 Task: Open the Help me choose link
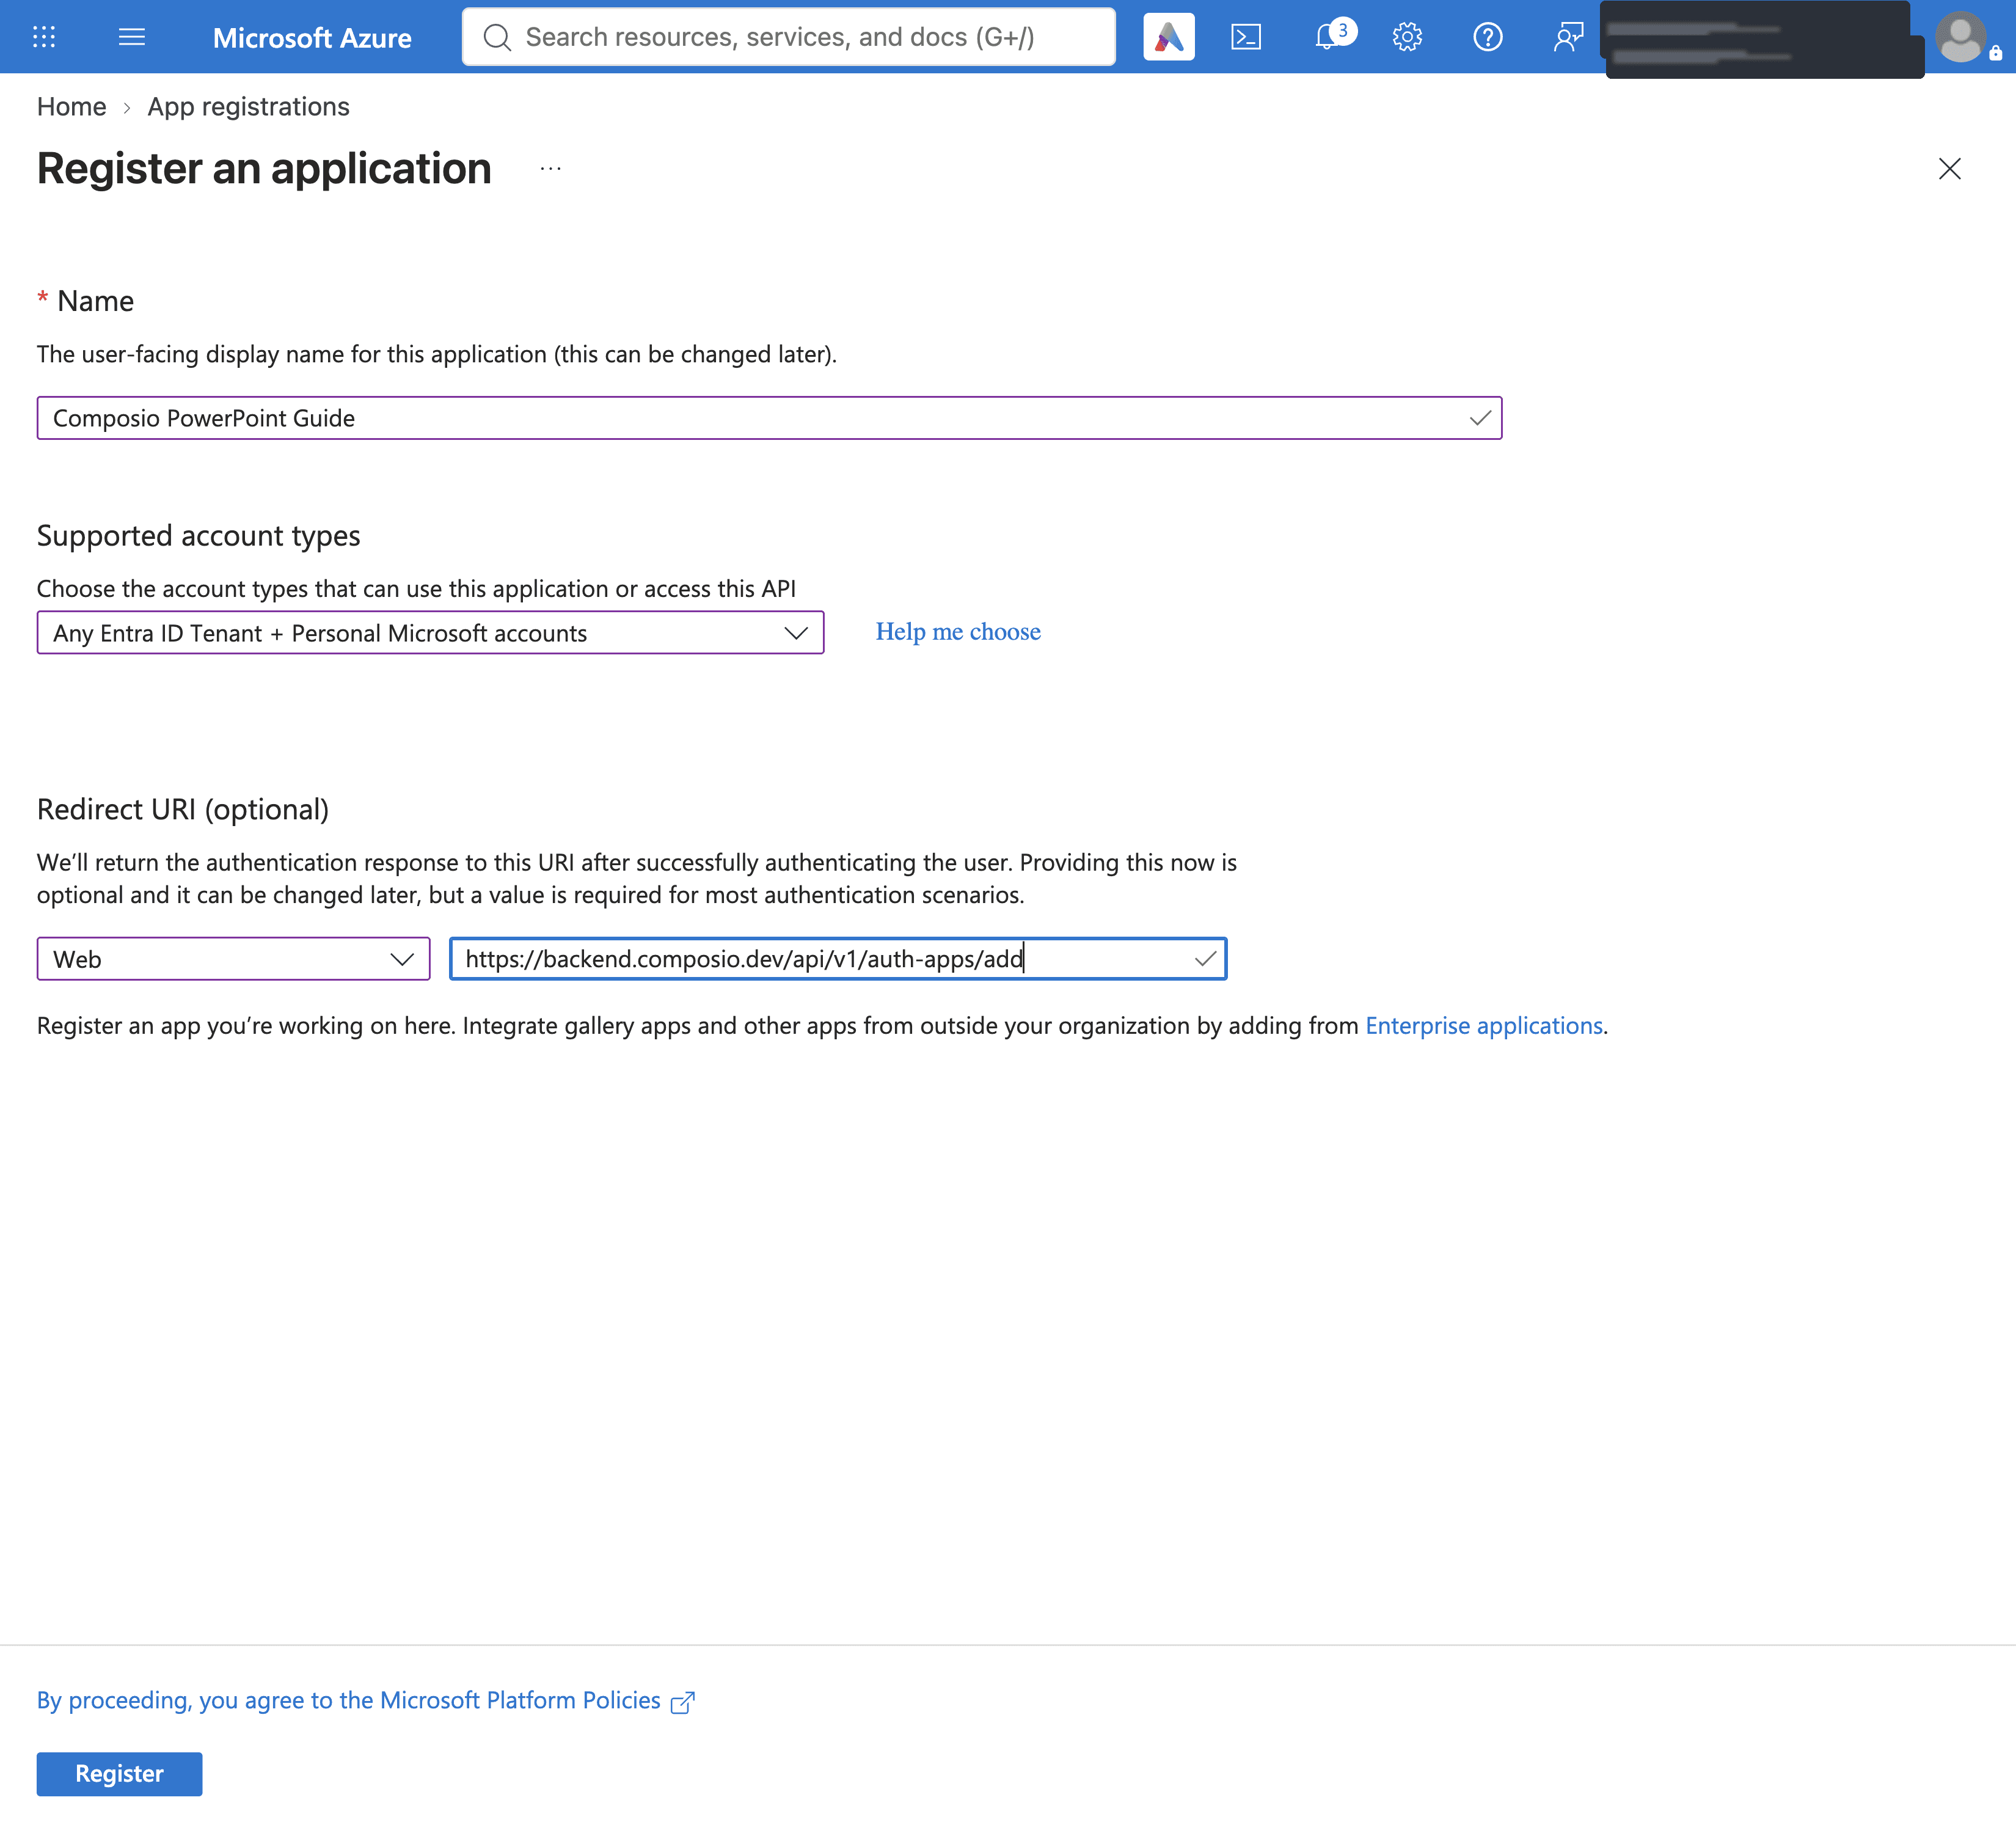click(x=958, y=631)
